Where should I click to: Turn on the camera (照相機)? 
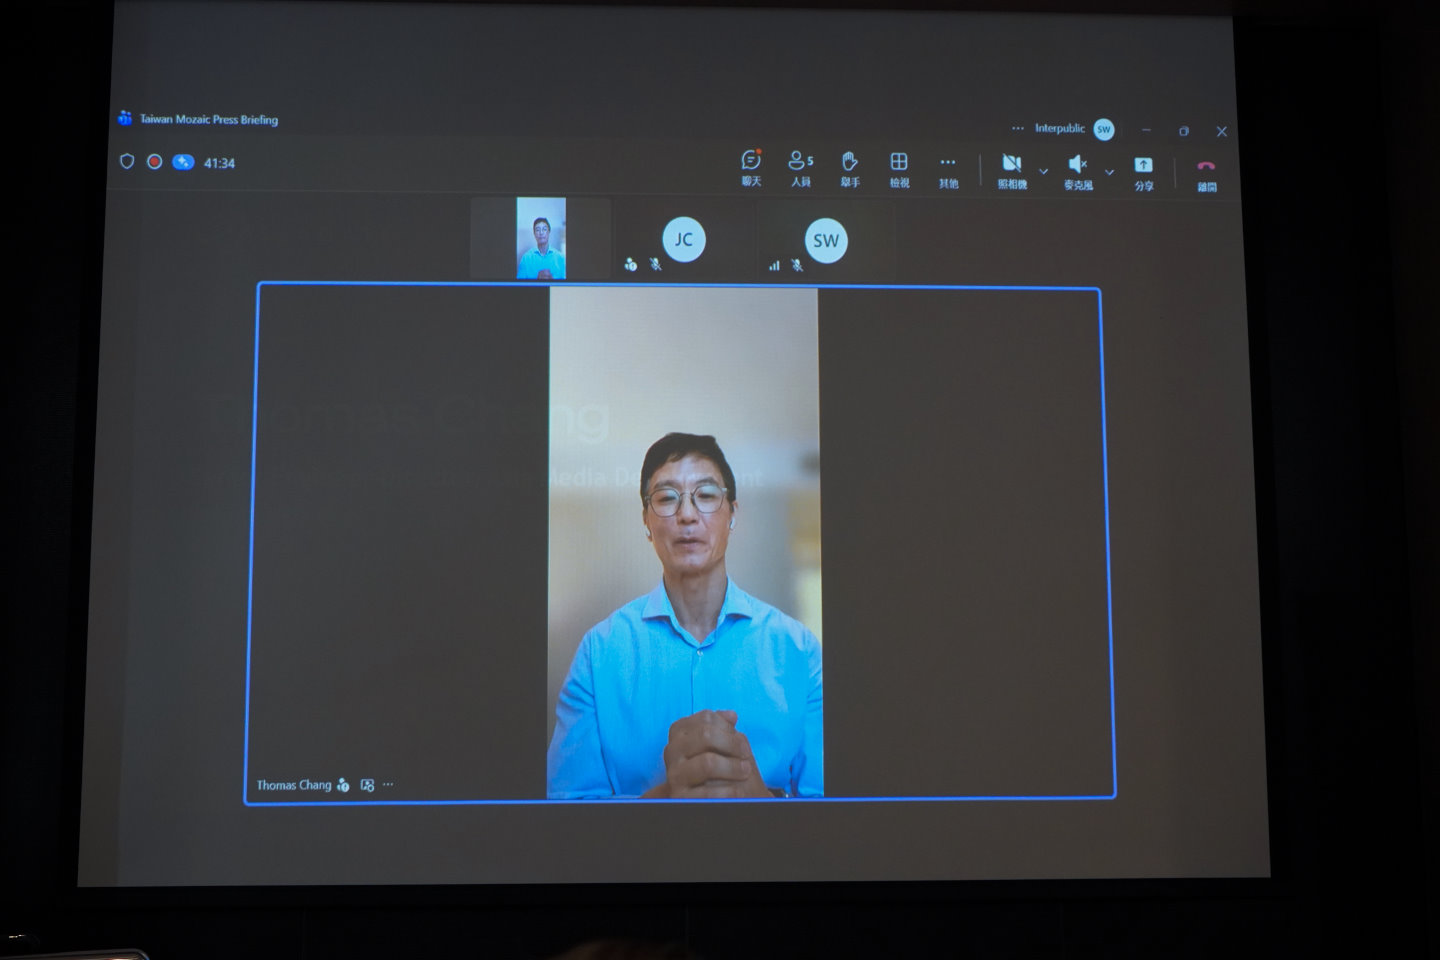[x=1011, y=169]
